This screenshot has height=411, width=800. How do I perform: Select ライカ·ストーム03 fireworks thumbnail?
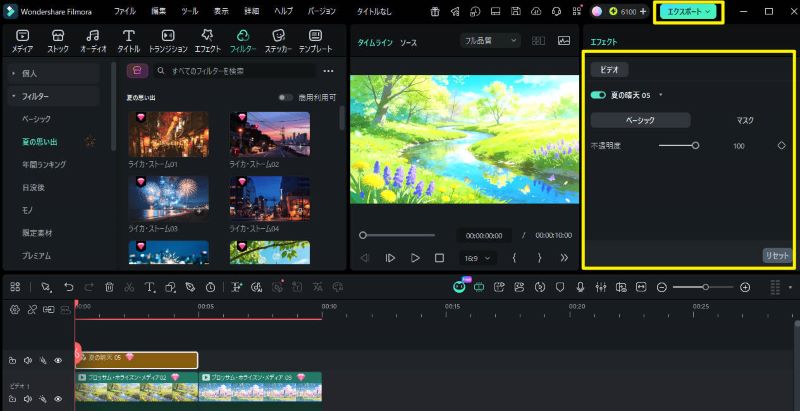[168, 198]
